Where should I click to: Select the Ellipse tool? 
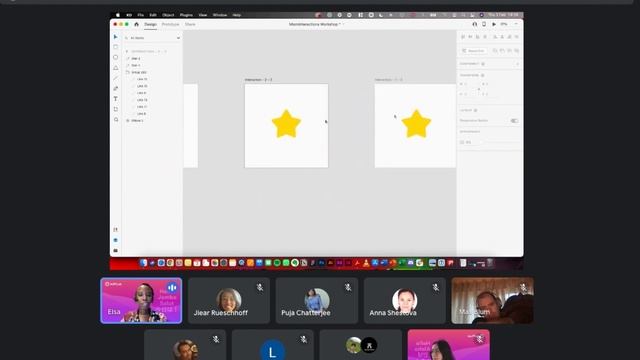[116, 58]
